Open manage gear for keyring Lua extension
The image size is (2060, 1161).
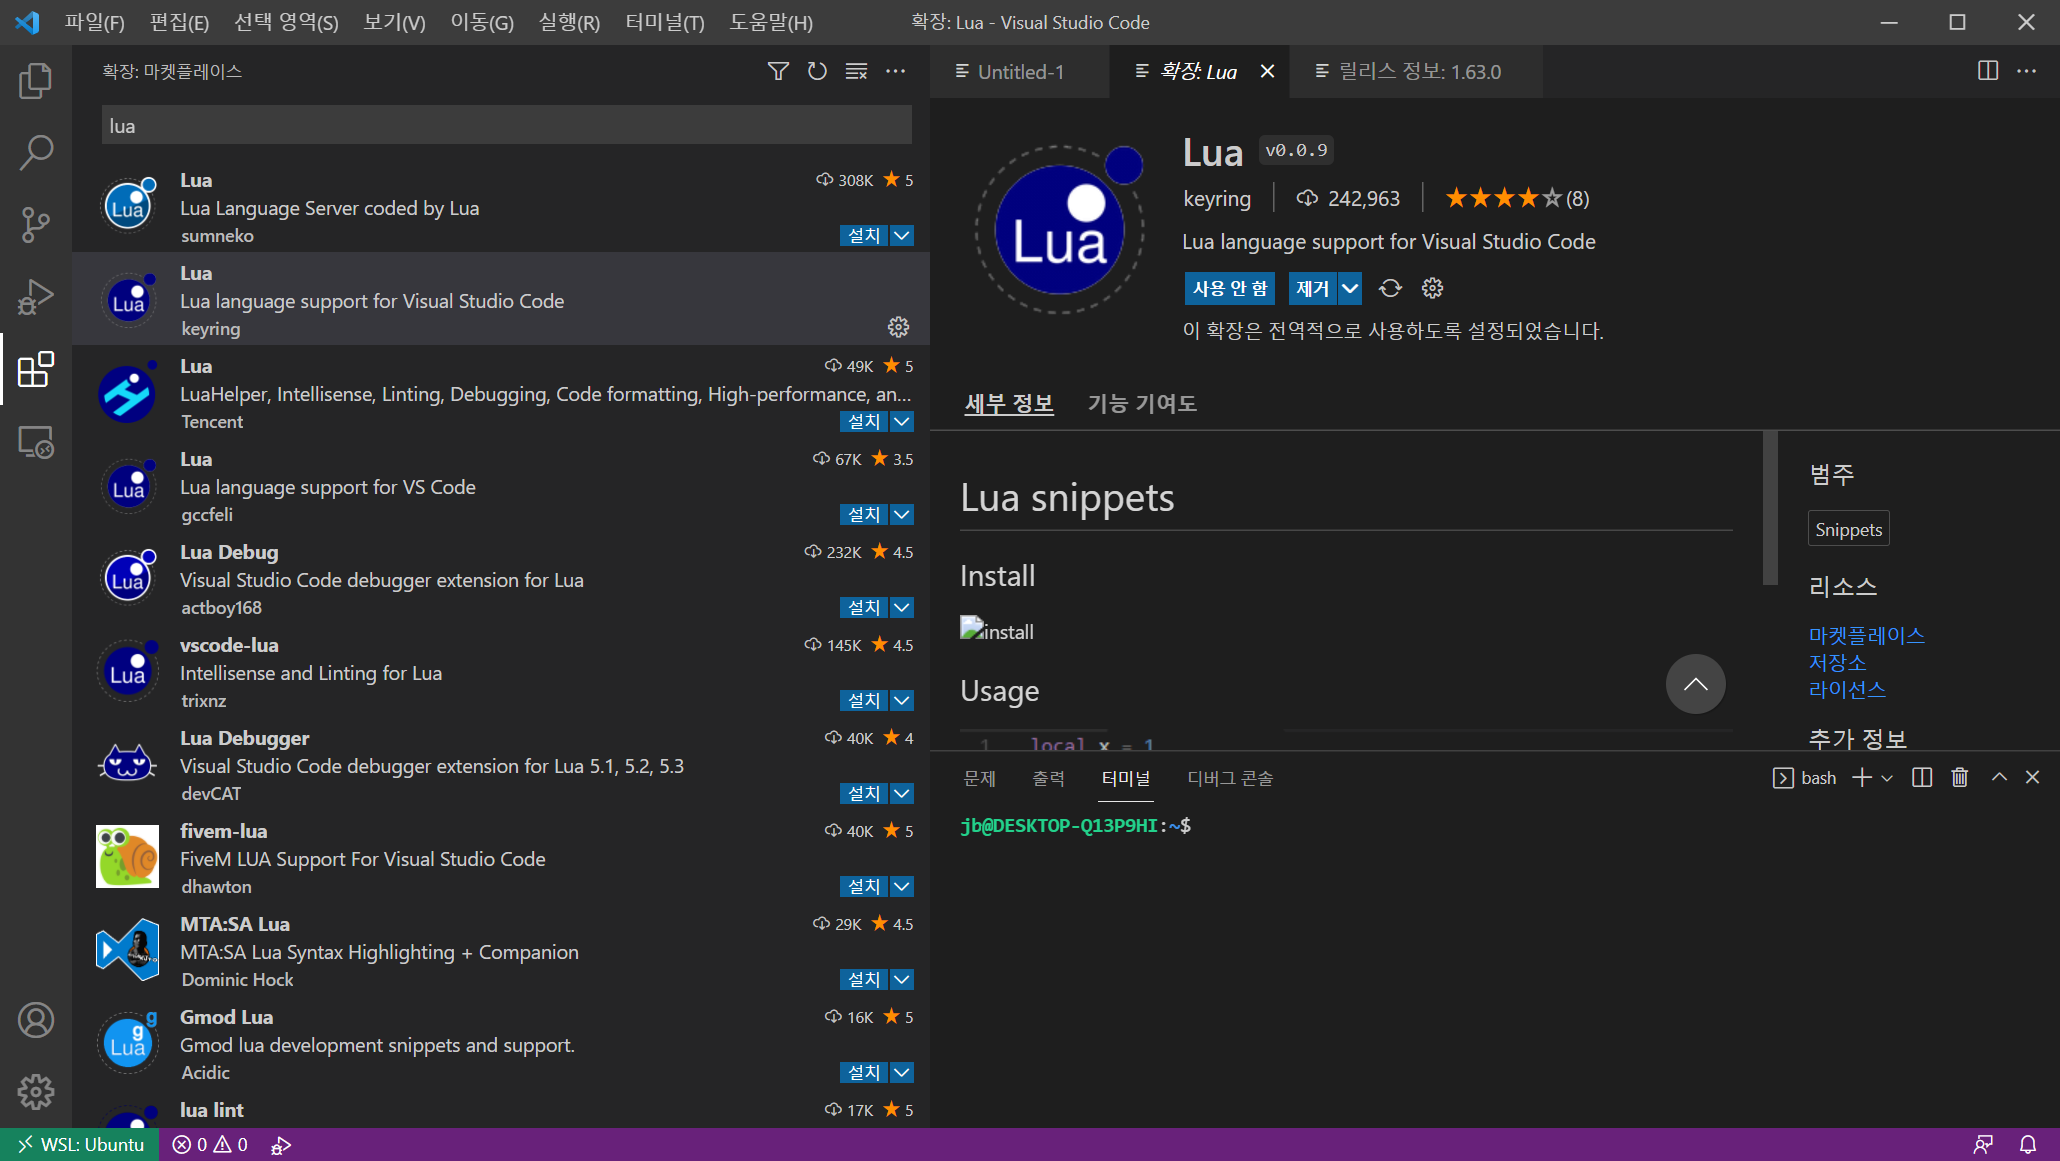(x=898, y=327)
